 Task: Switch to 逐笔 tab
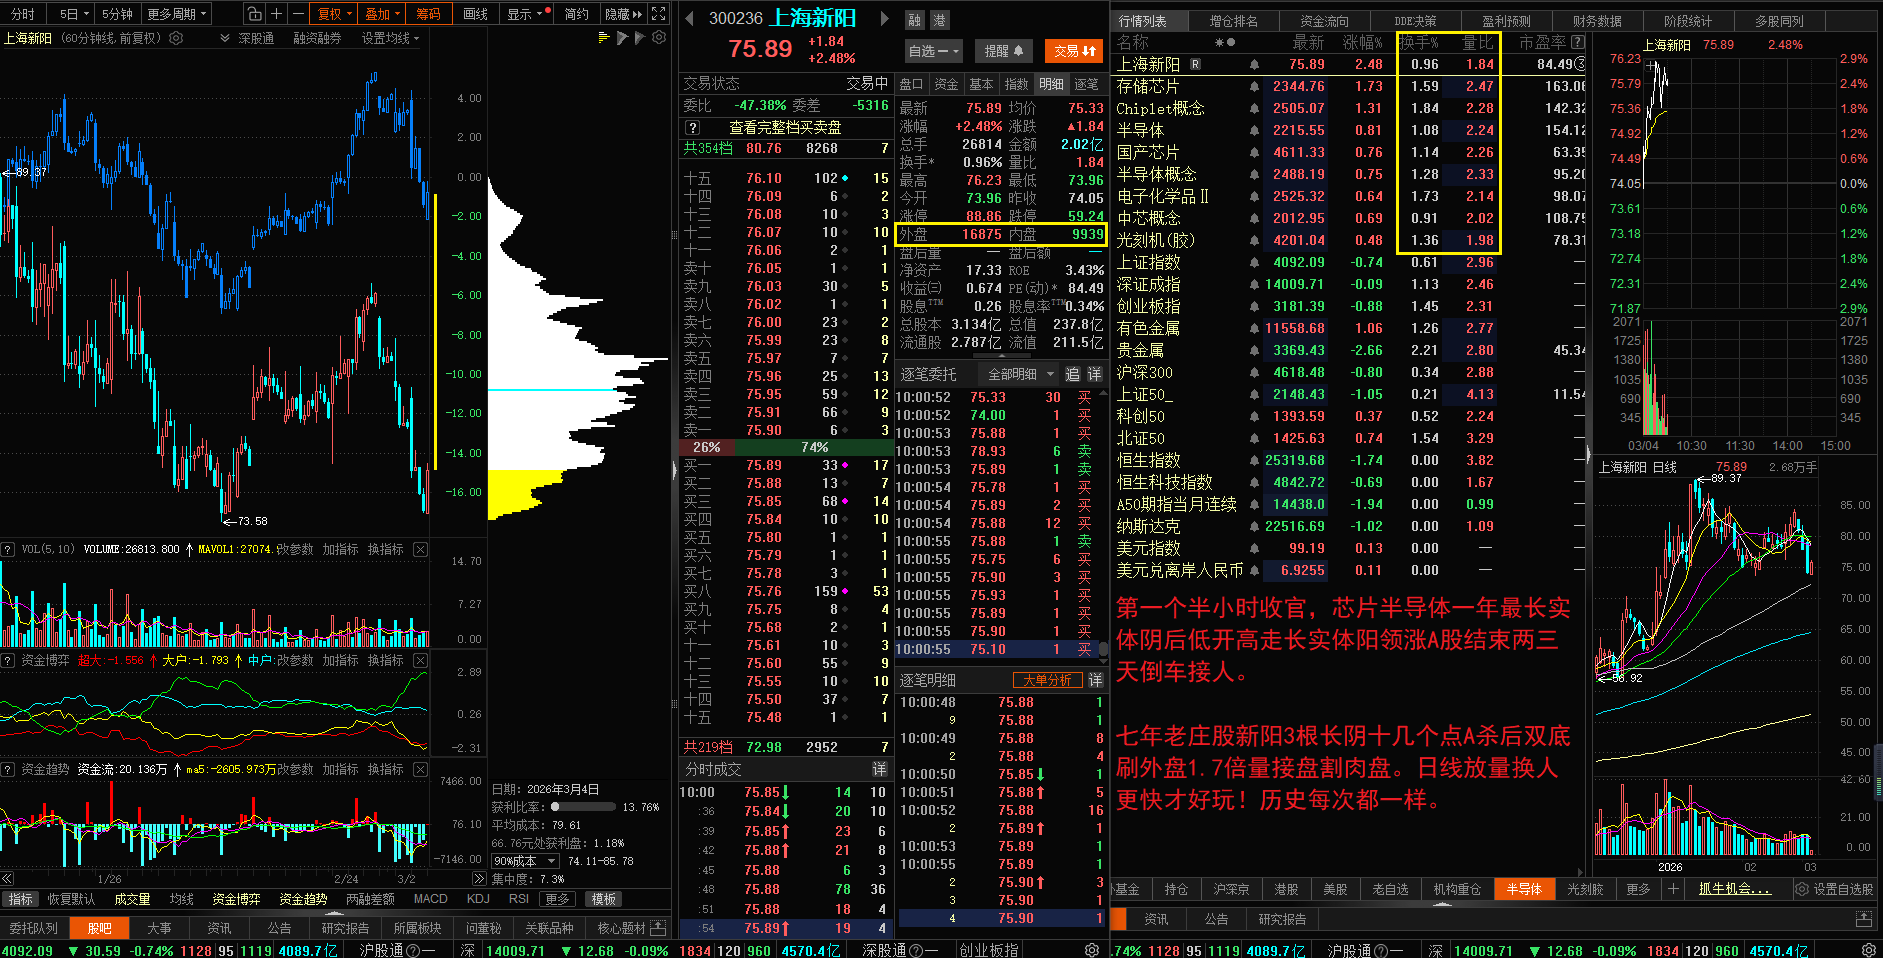tap(1086, 84)
